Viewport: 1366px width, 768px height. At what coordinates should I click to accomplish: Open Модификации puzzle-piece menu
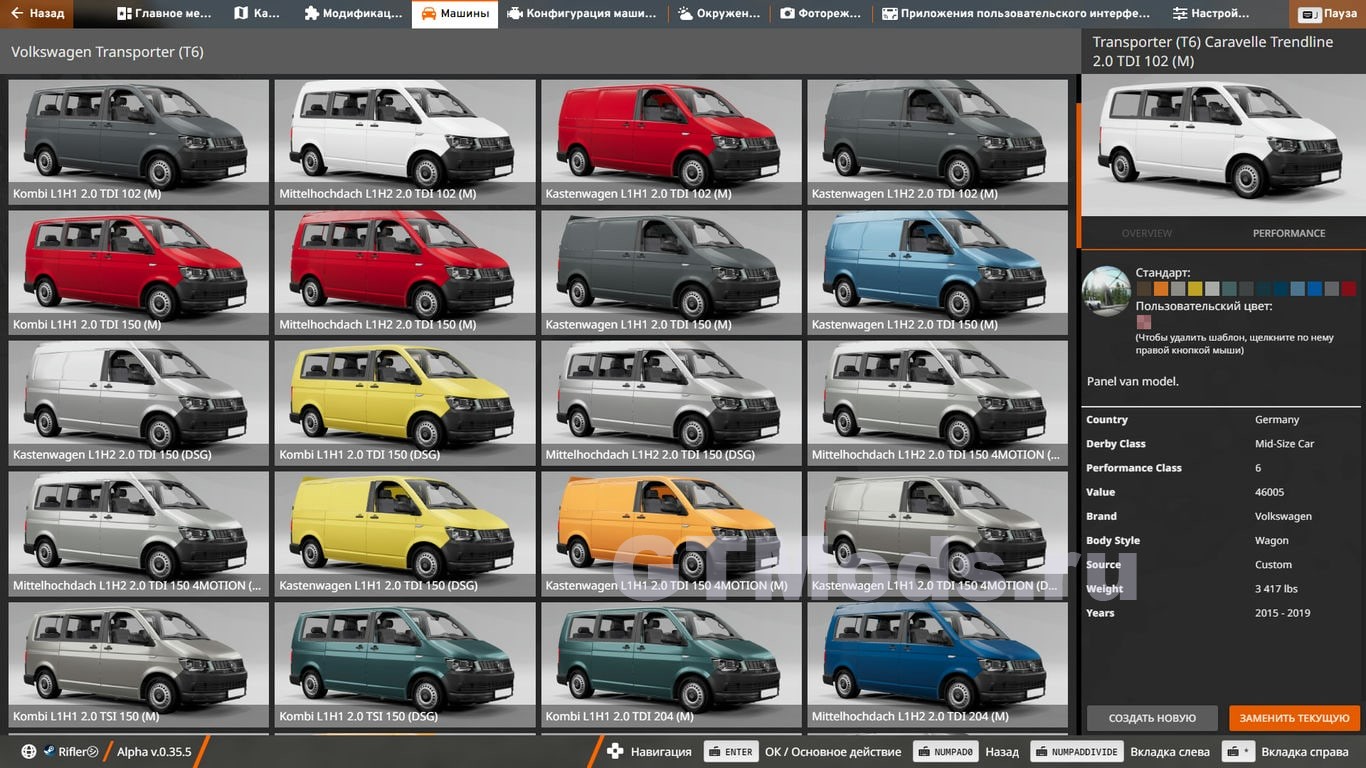click(x=353, y=14)
